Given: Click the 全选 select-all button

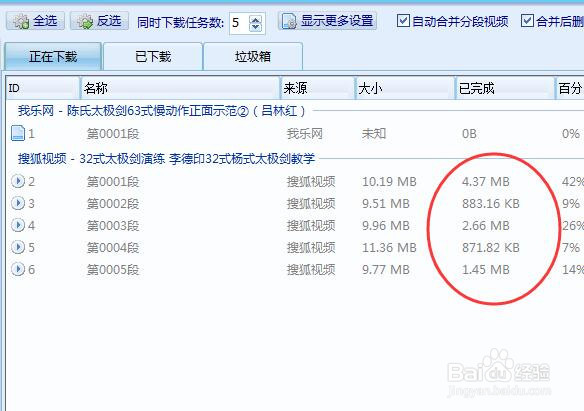Looking at the screenshot, I should (x=35, y=21).
